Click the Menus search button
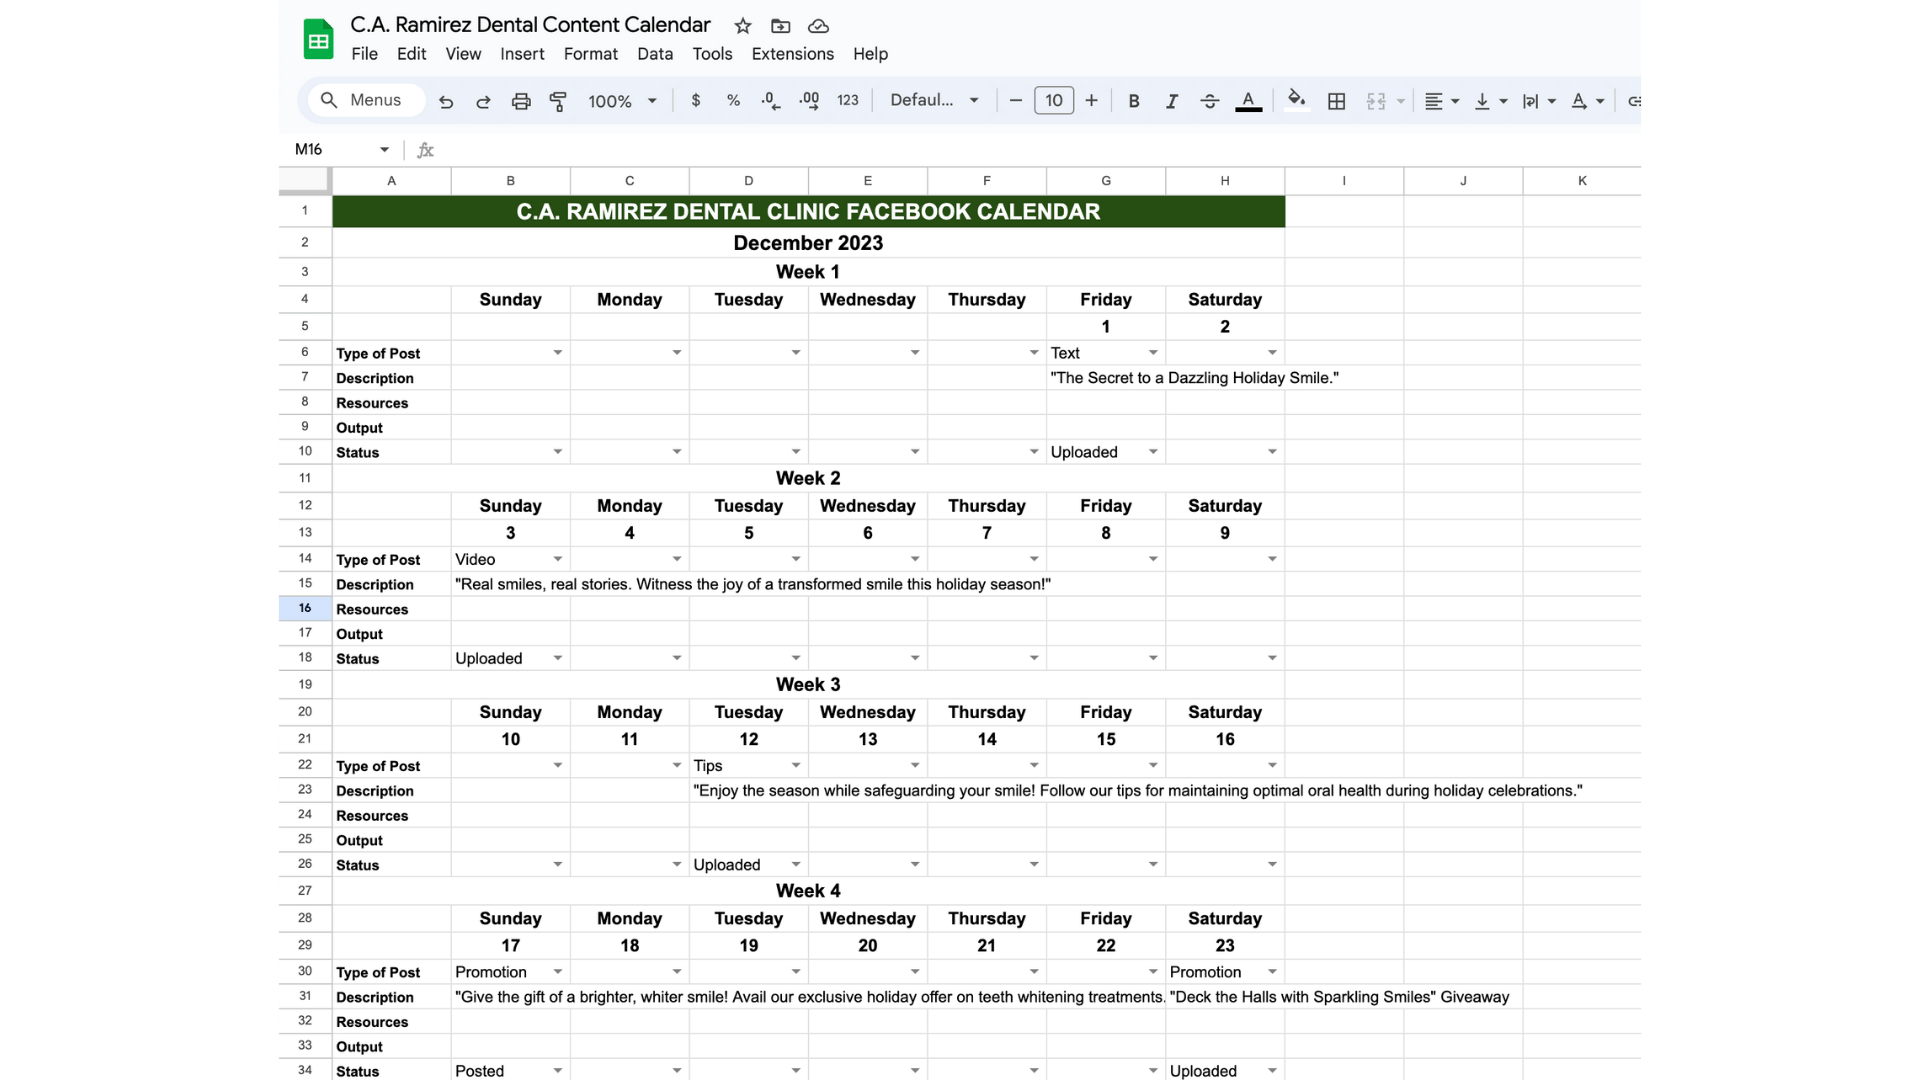Viewport: 1920px width, 1080px height. pyautogui.click(x=362, y=101)
